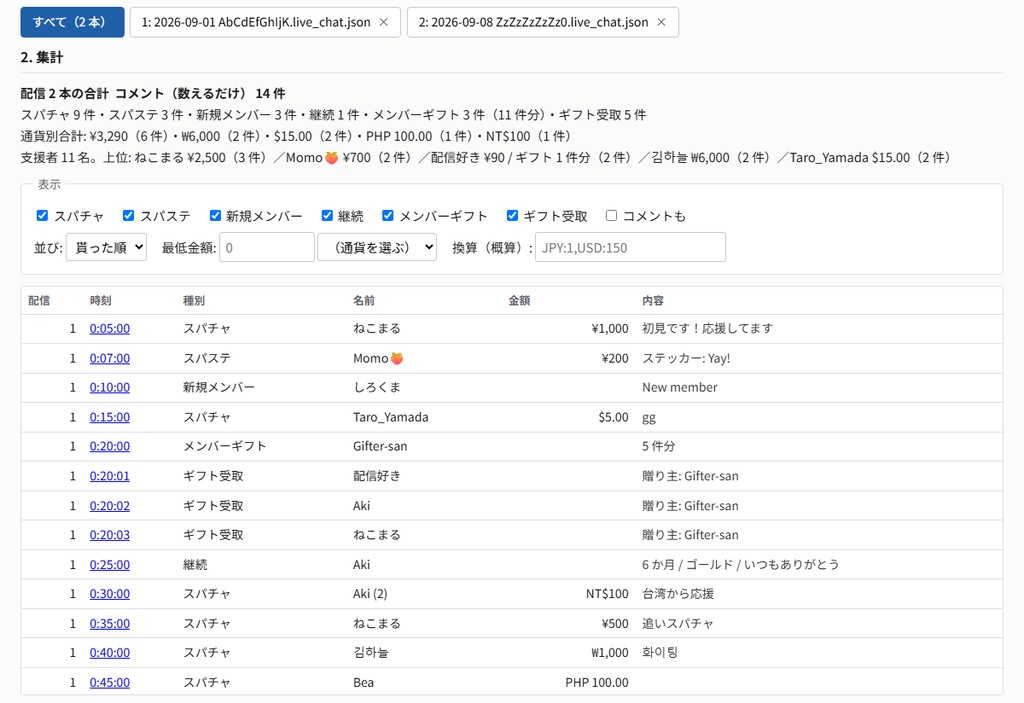Select the 6 か月 / ゴールド content cell
1024x703 pixels.
coord(741,564)
